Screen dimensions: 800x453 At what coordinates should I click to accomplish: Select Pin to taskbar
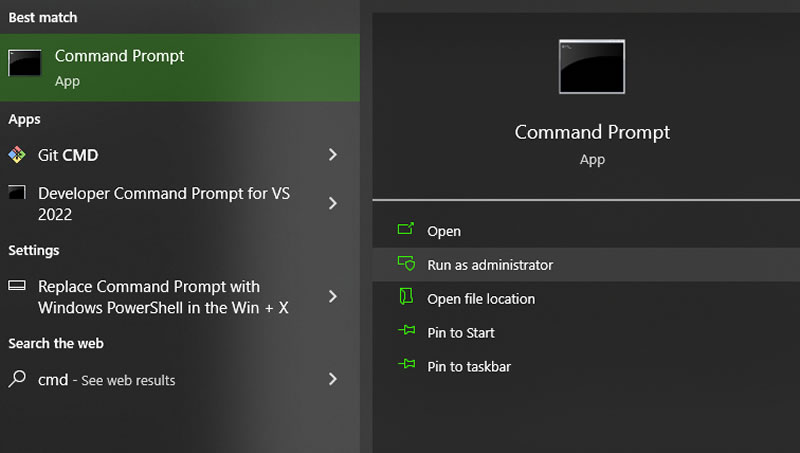(586, 366)
